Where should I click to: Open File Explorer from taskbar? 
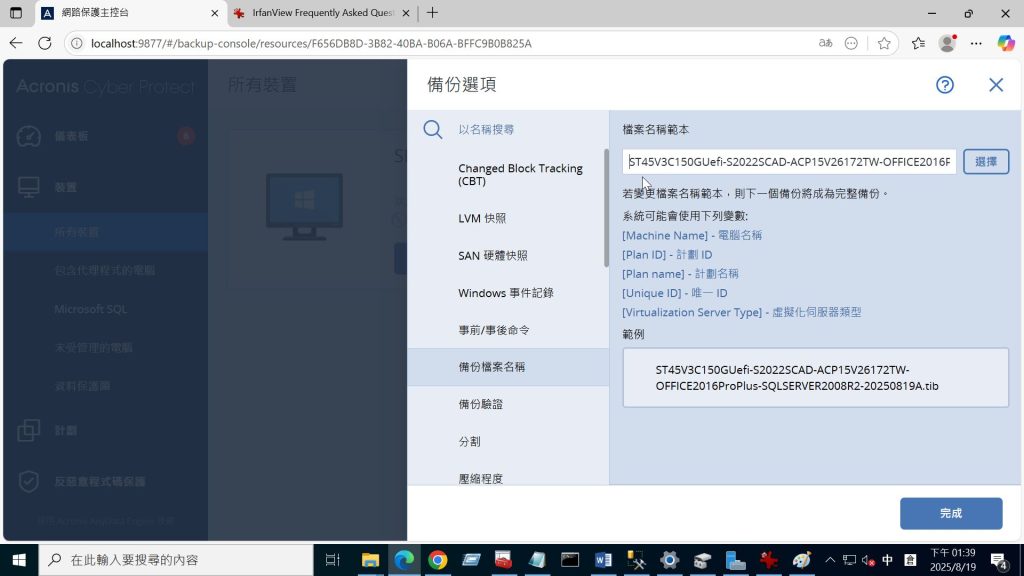click(x=370, y=560)
